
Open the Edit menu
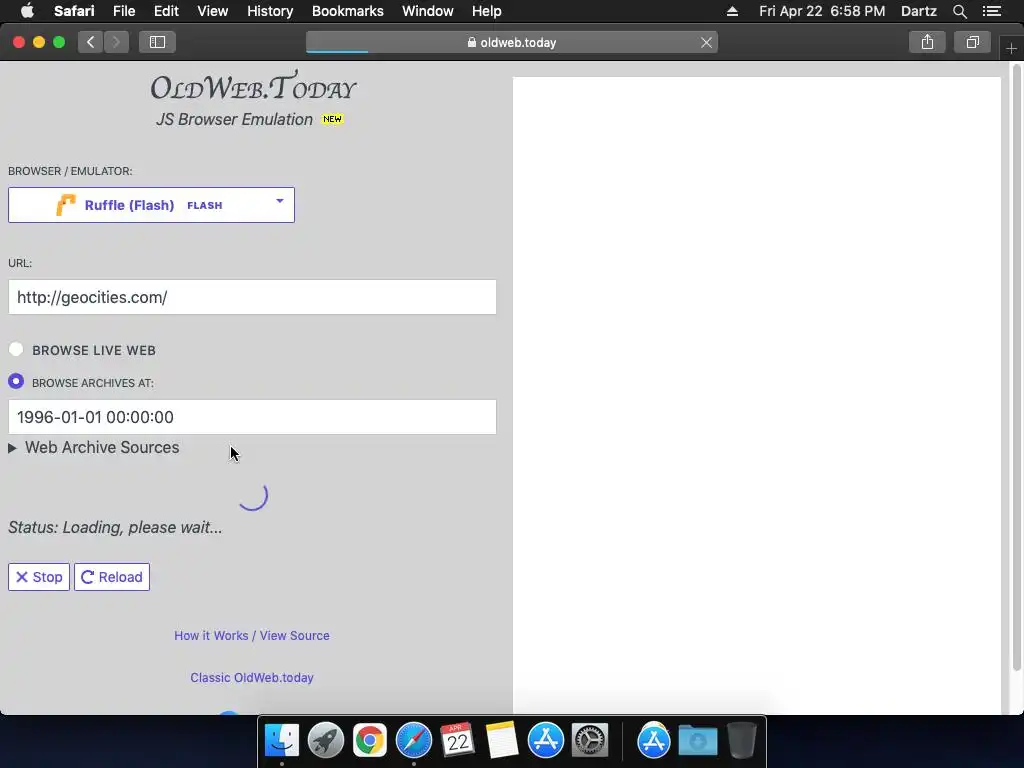tap(166, 11)
